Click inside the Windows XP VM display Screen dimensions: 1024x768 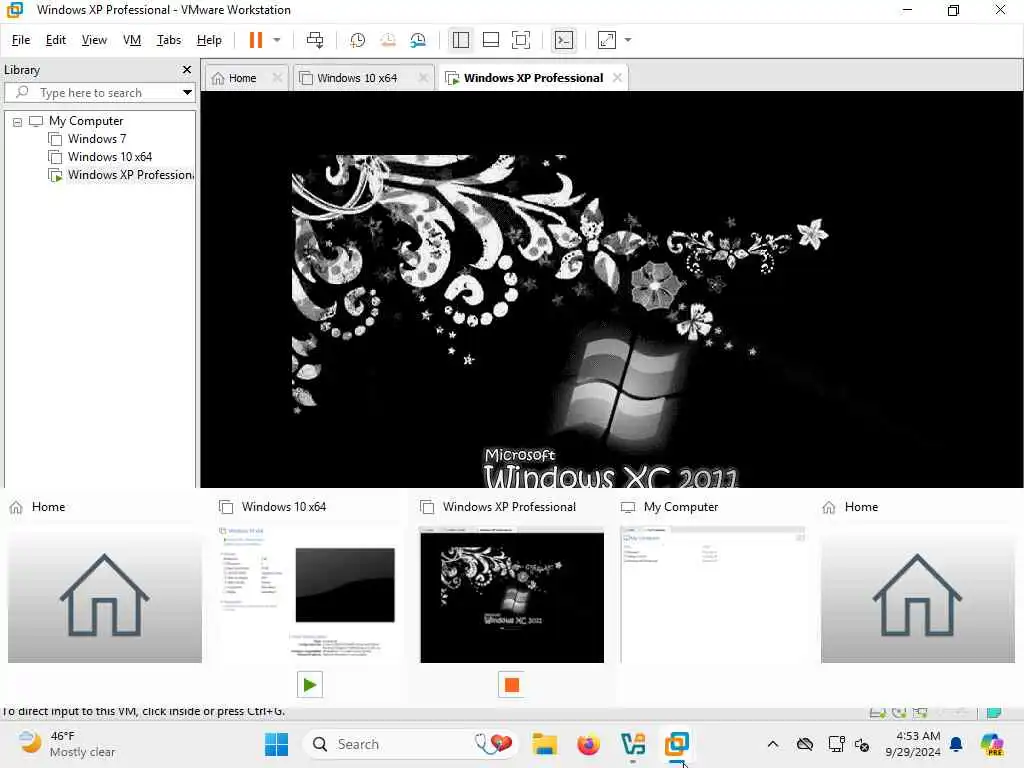coord(611,289)
